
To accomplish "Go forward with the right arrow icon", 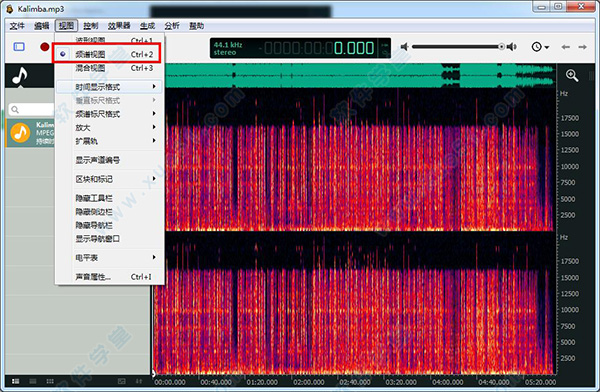I will click(x=582, y=47).
